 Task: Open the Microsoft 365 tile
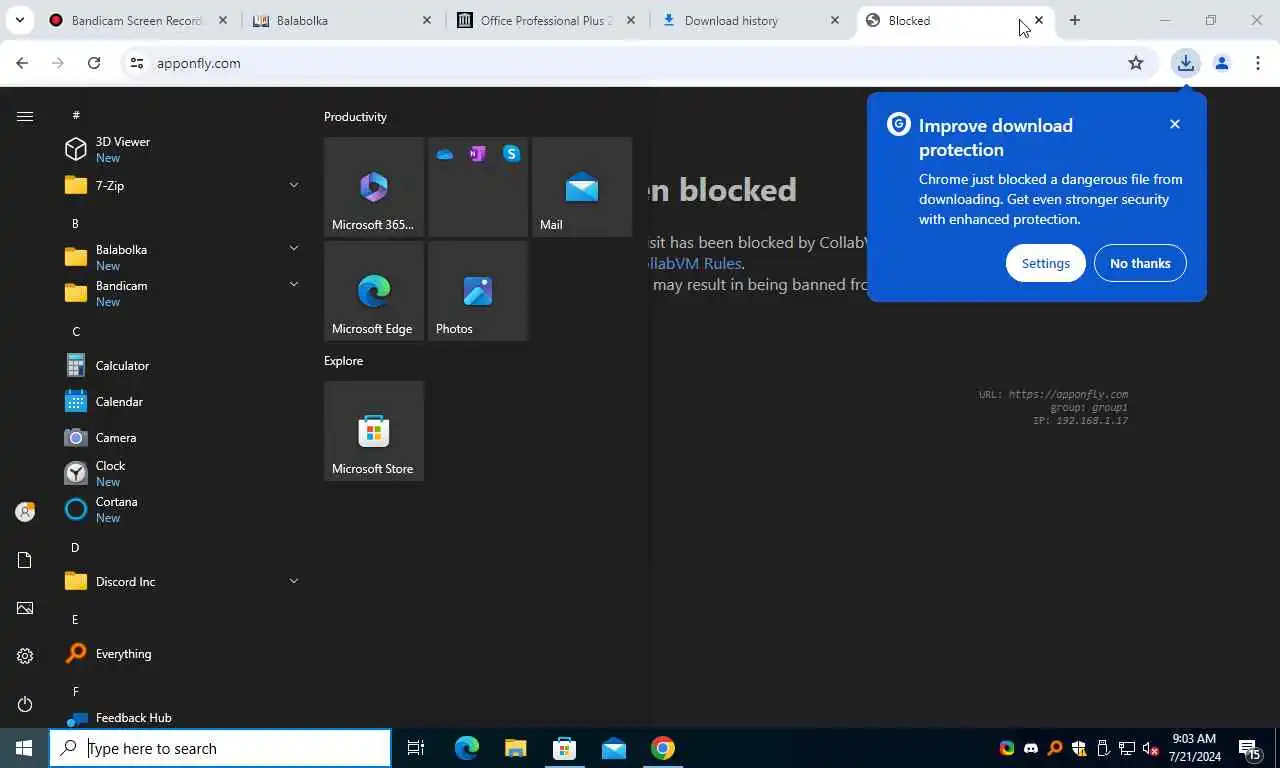374,187
